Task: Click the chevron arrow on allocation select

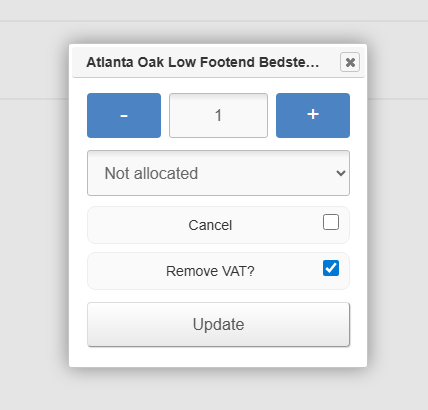Action: (341, 173)
